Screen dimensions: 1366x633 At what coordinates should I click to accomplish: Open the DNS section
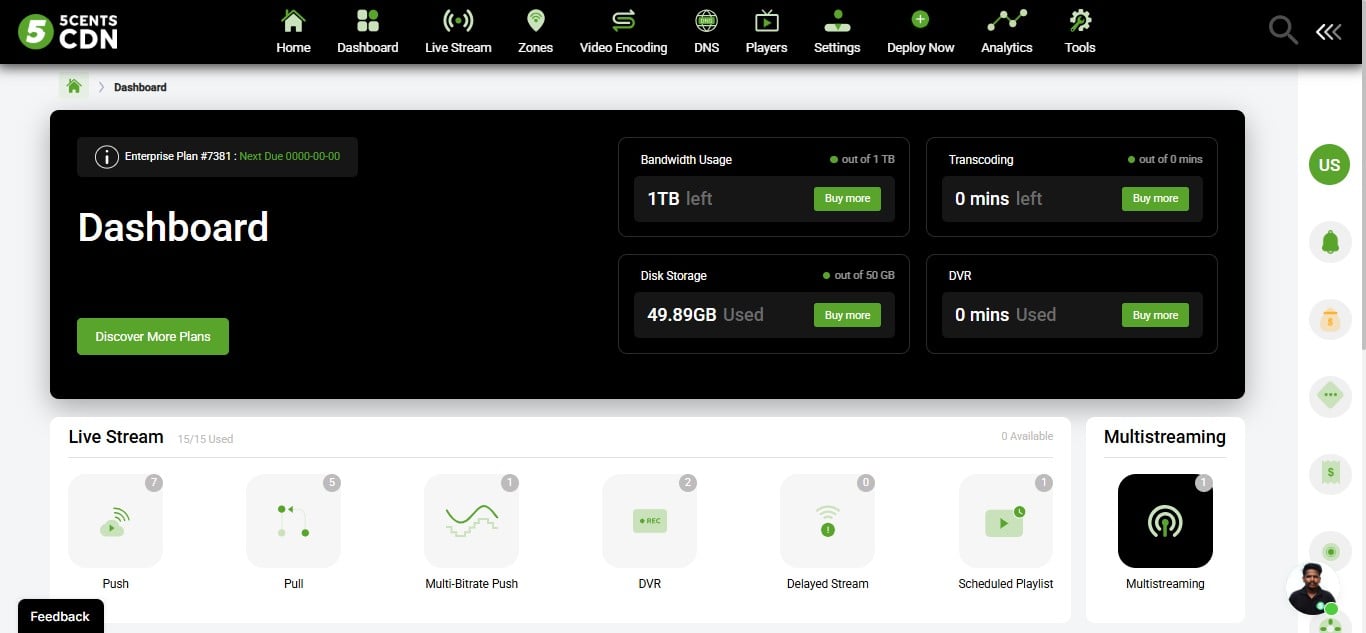(x=706, y=32)
